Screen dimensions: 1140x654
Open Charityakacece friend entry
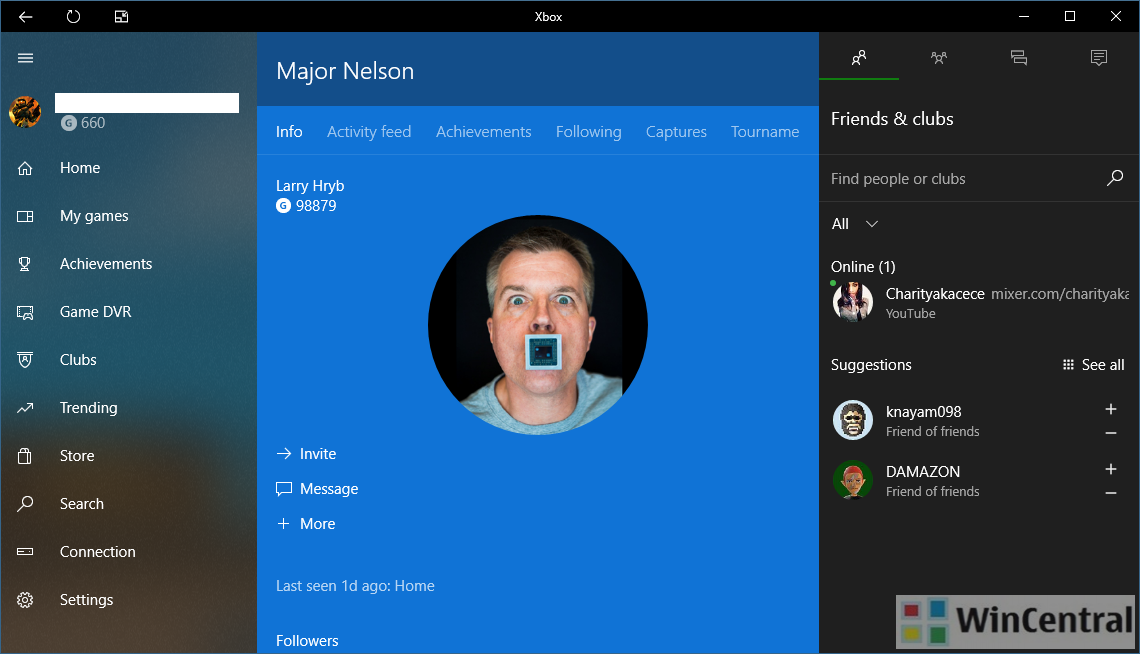[x=979, y=302]
